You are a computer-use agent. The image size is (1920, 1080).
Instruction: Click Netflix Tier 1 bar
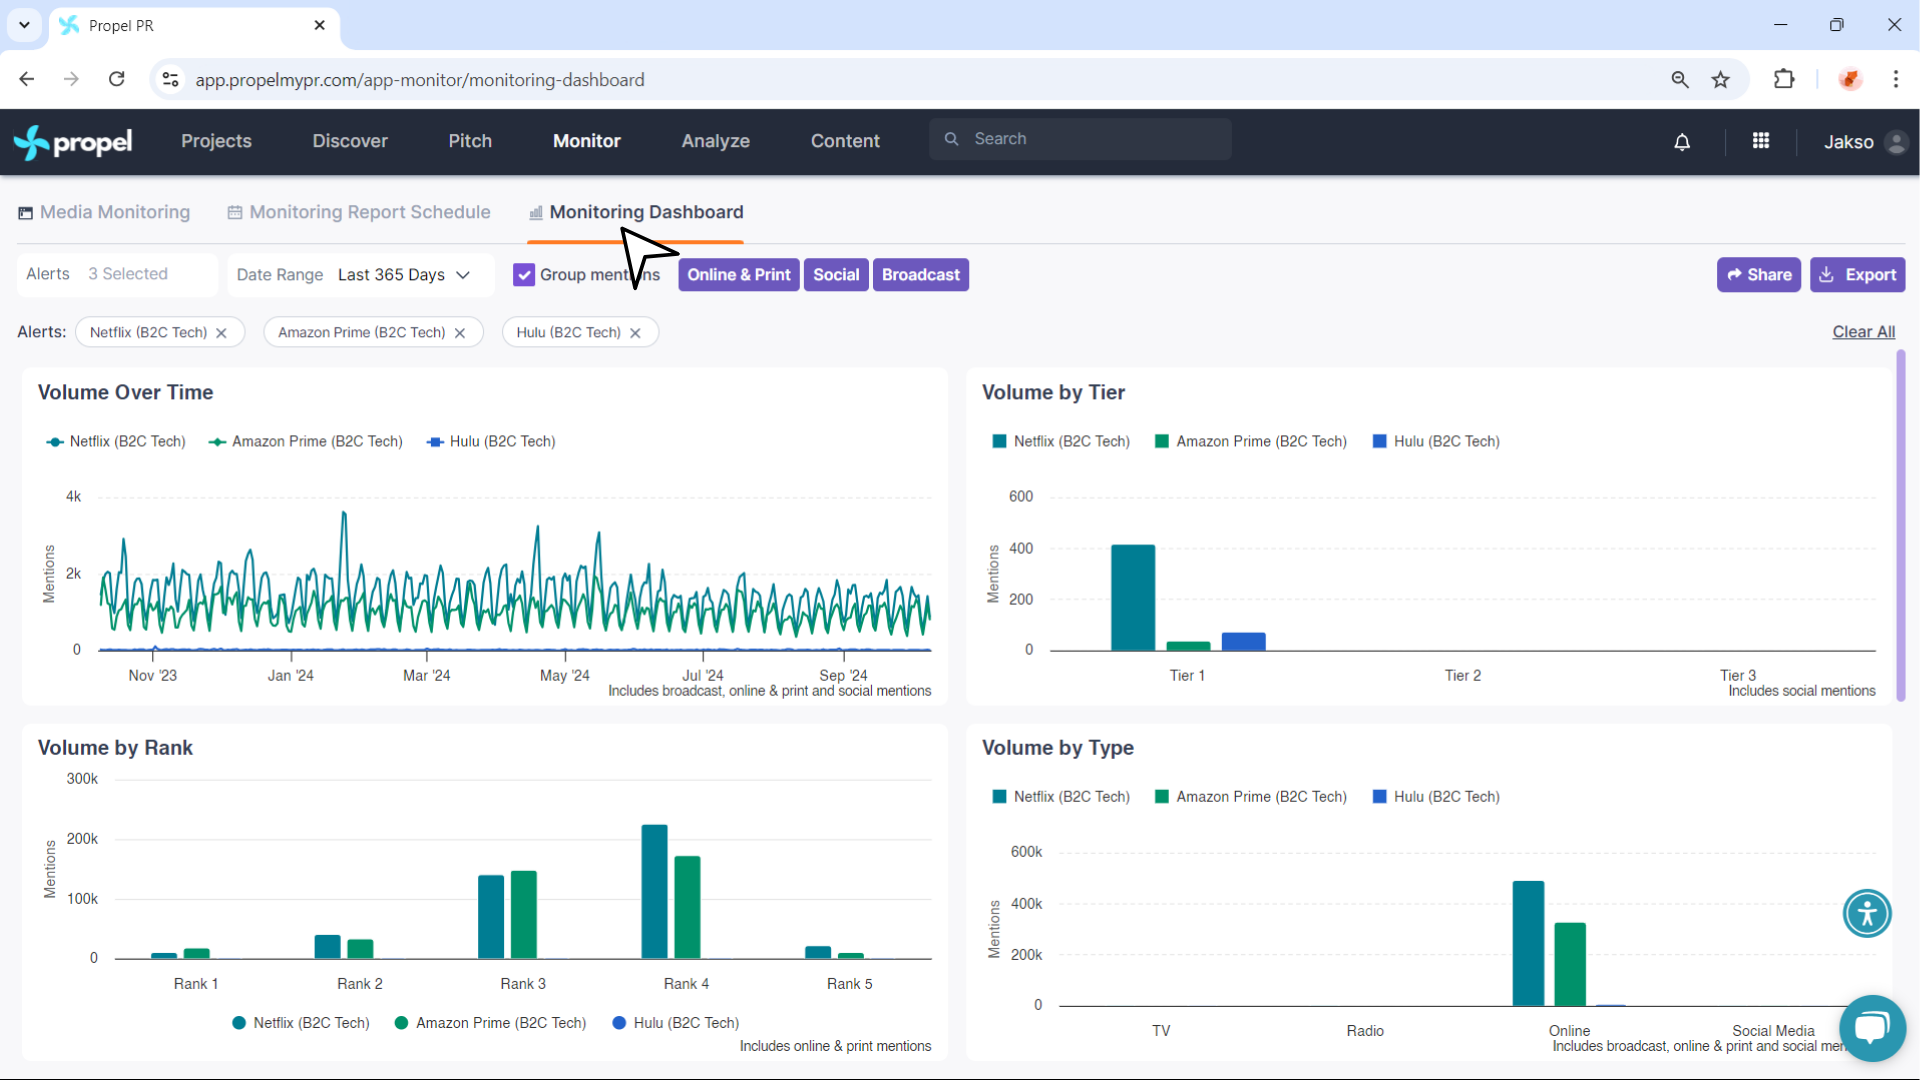(x=1133, y=598)
